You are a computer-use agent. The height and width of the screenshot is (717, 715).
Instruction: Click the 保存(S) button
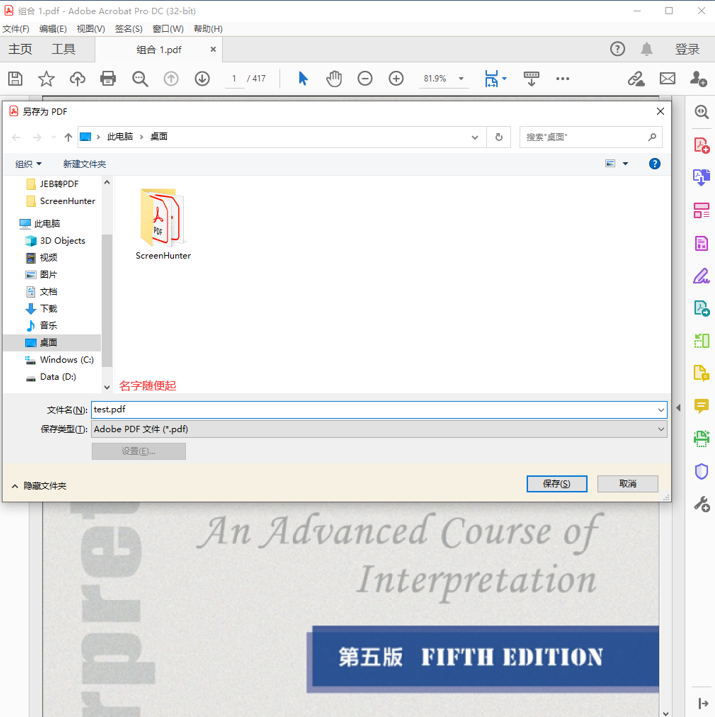pyautogui.click(x=557, y=484)
